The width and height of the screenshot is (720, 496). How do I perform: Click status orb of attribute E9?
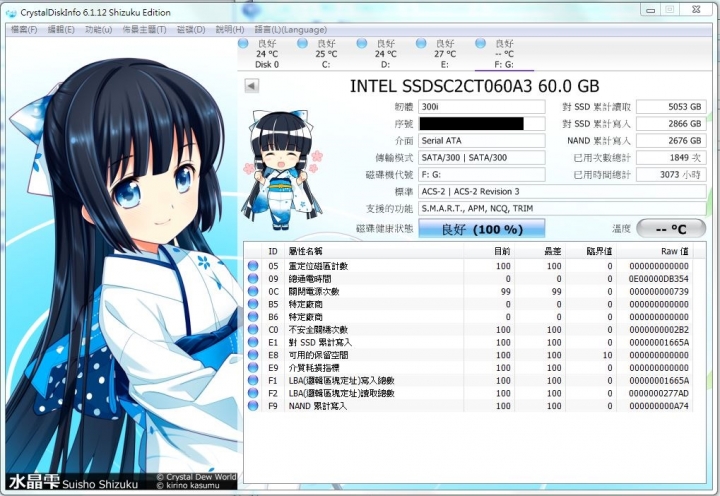click(253, 367)
